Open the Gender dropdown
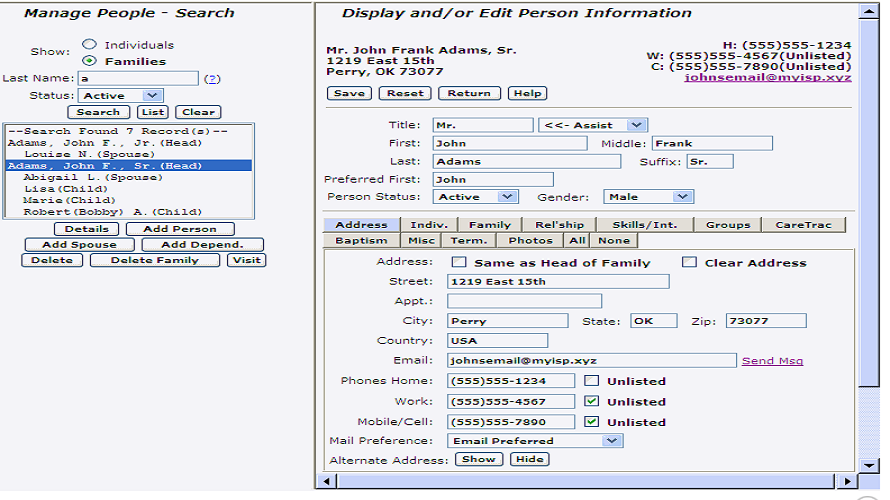The image size is (890, 500). (649, 196)
